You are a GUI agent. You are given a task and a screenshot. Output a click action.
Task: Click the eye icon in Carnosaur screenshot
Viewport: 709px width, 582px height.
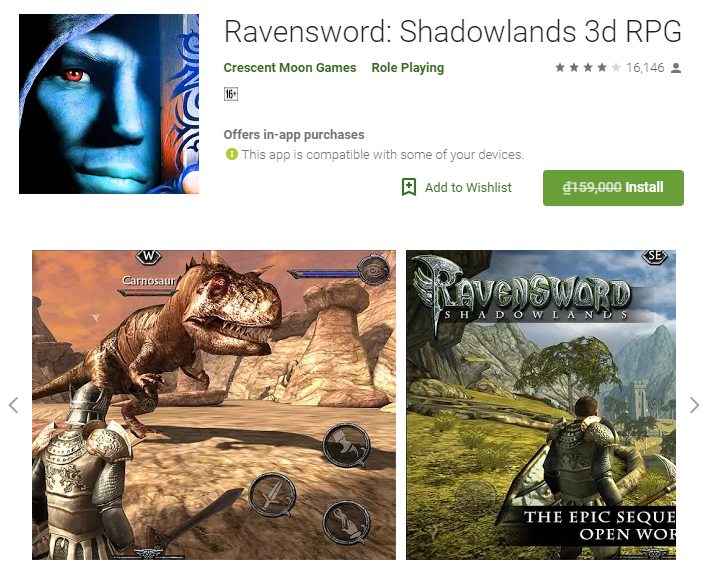point(373,270)
